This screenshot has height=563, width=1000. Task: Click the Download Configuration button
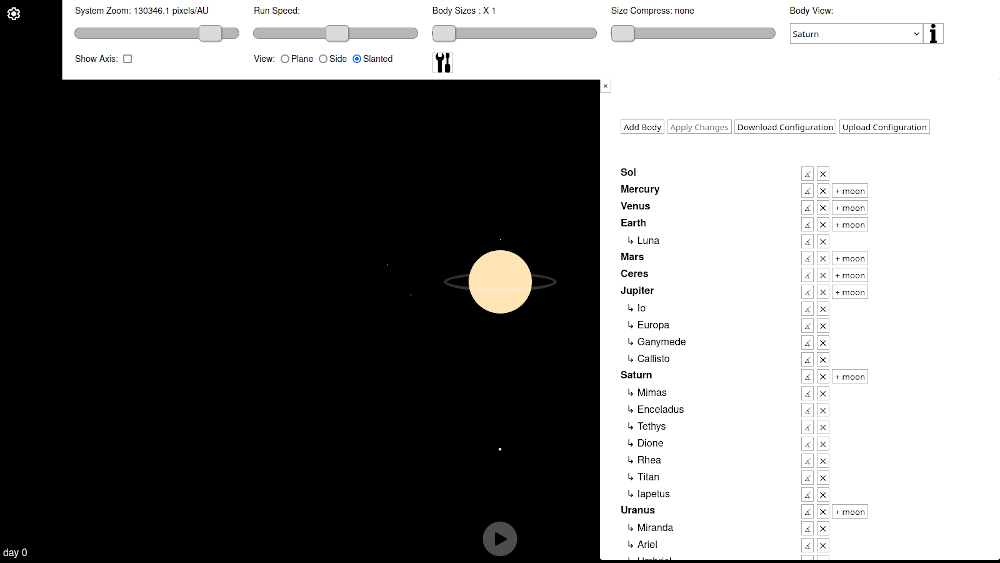pyautogui.click(x=785, y=127)
